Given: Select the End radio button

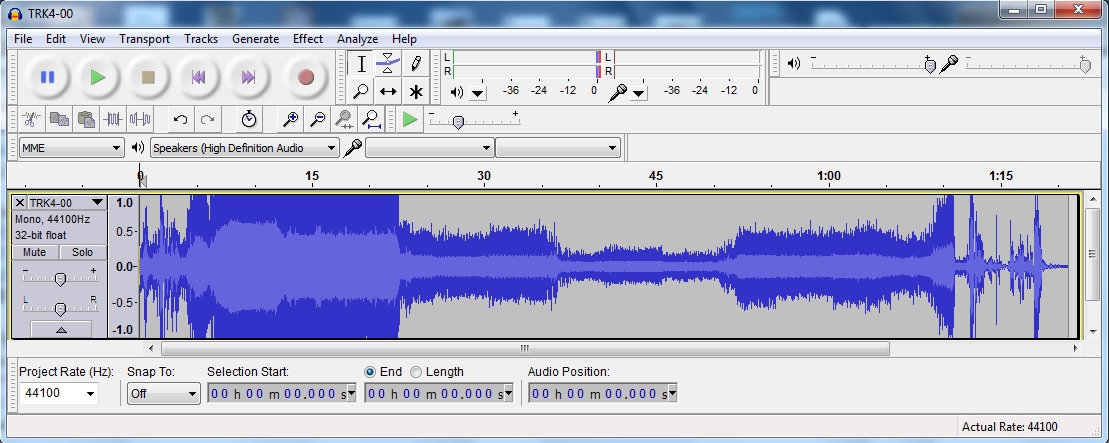Looking at the screenshot, I should click(370, 372).
